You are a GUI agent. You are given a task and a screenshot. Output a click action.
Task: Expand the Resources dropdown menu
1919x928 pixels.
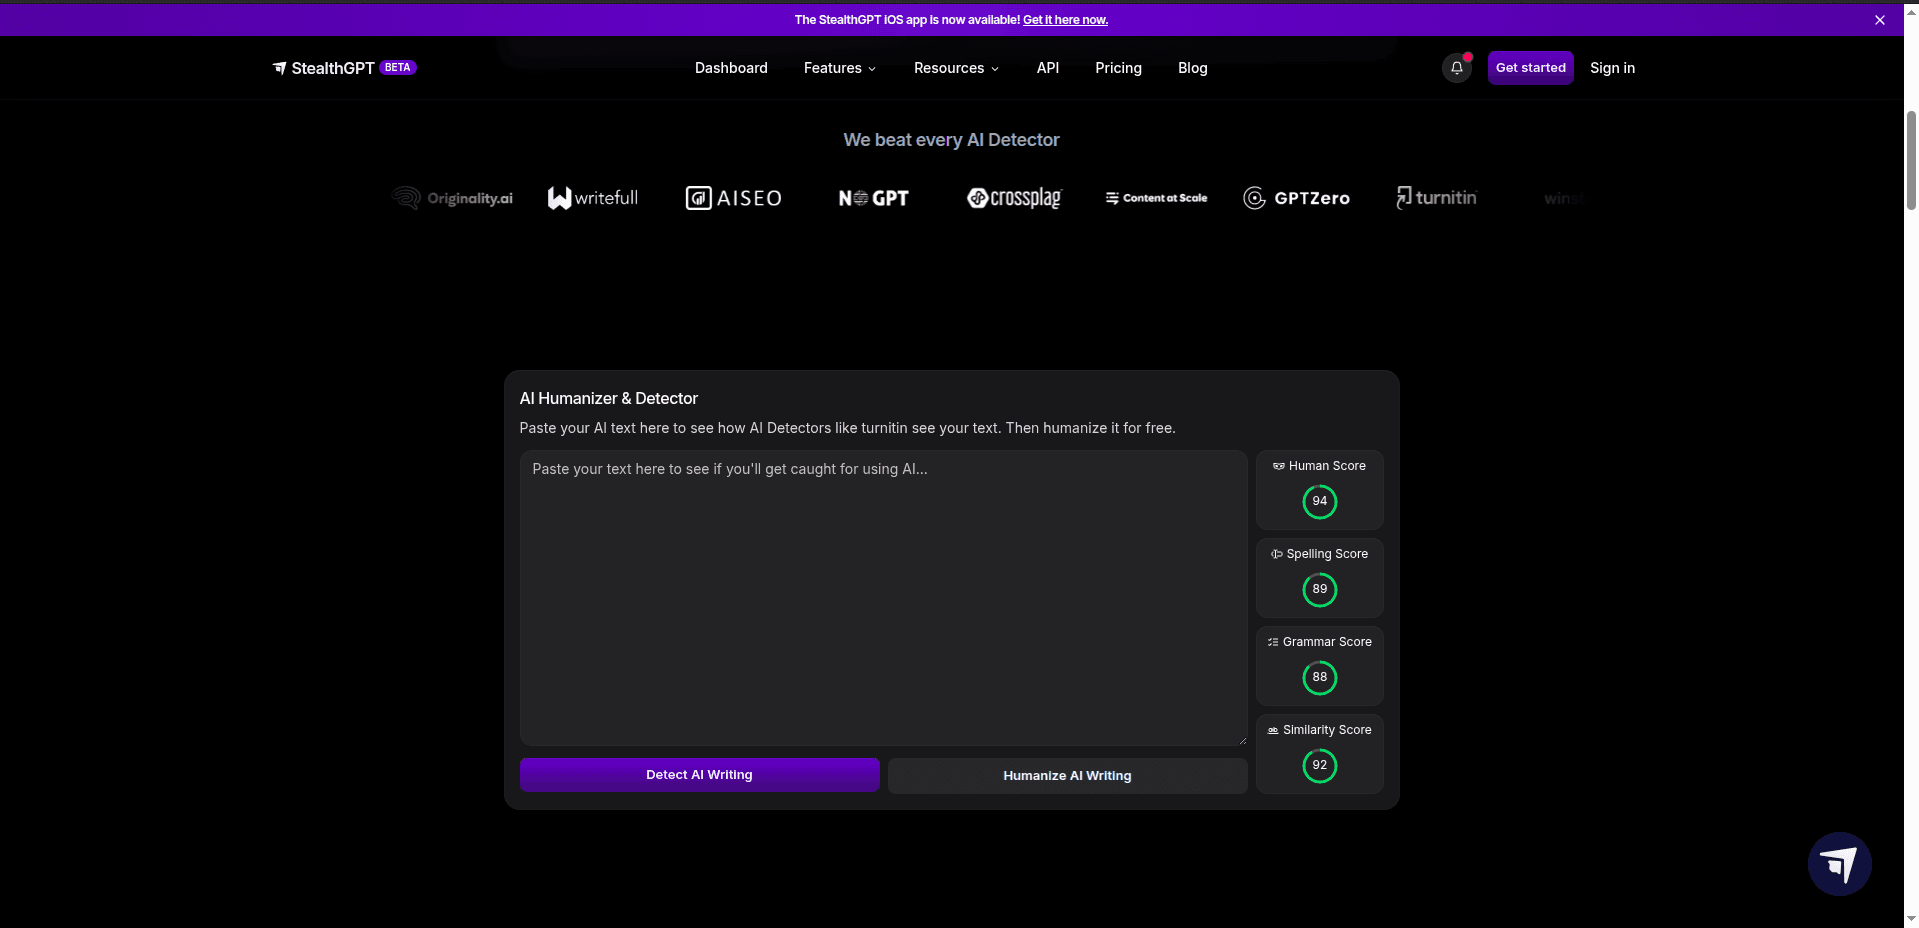pos(956,68)
